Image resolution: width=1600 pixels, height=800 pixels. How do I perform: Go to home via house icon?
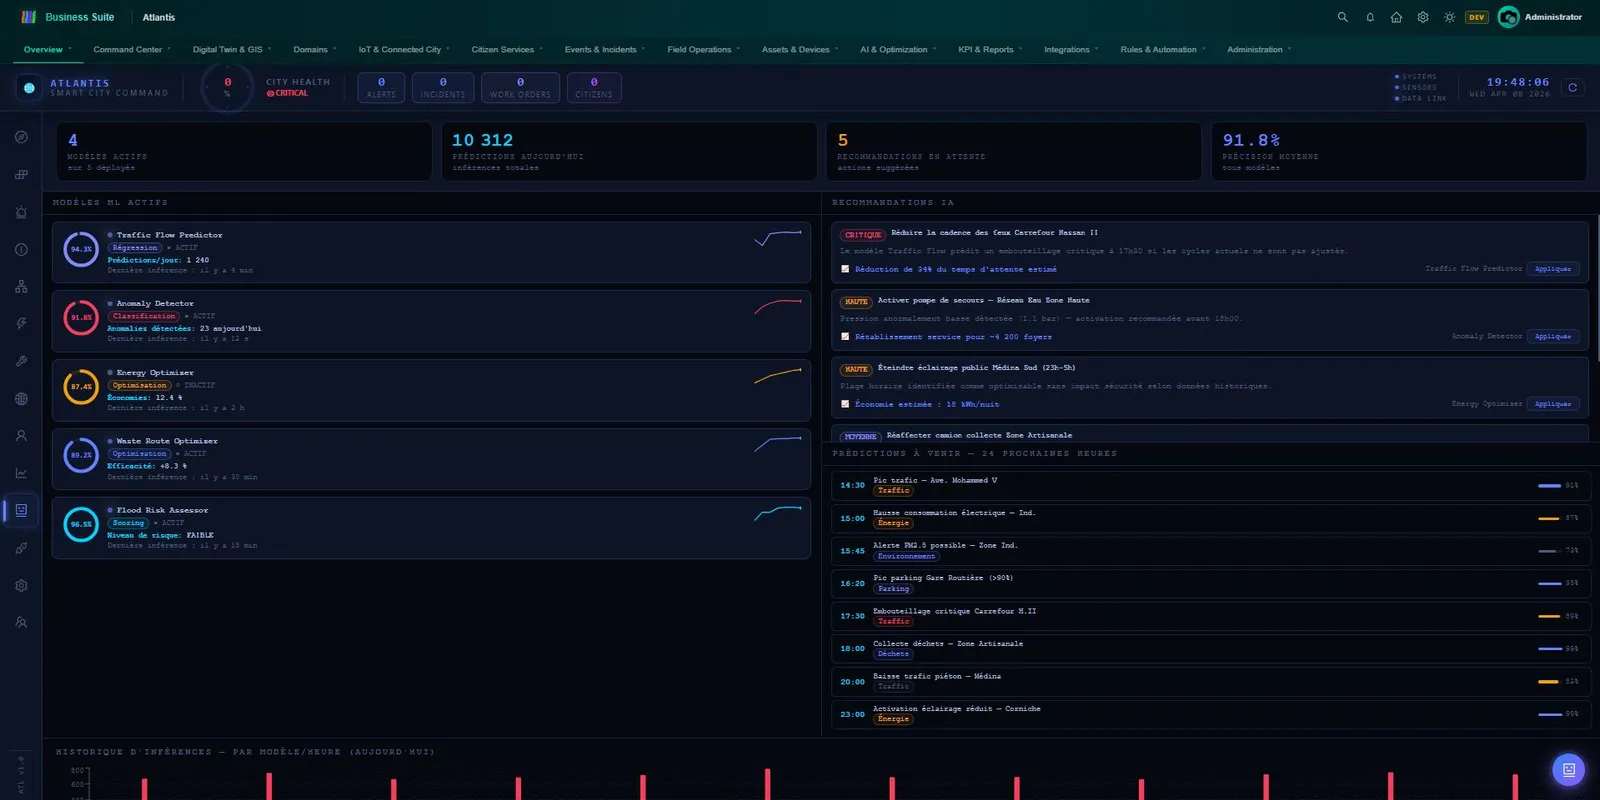(x=1396, y=17)
